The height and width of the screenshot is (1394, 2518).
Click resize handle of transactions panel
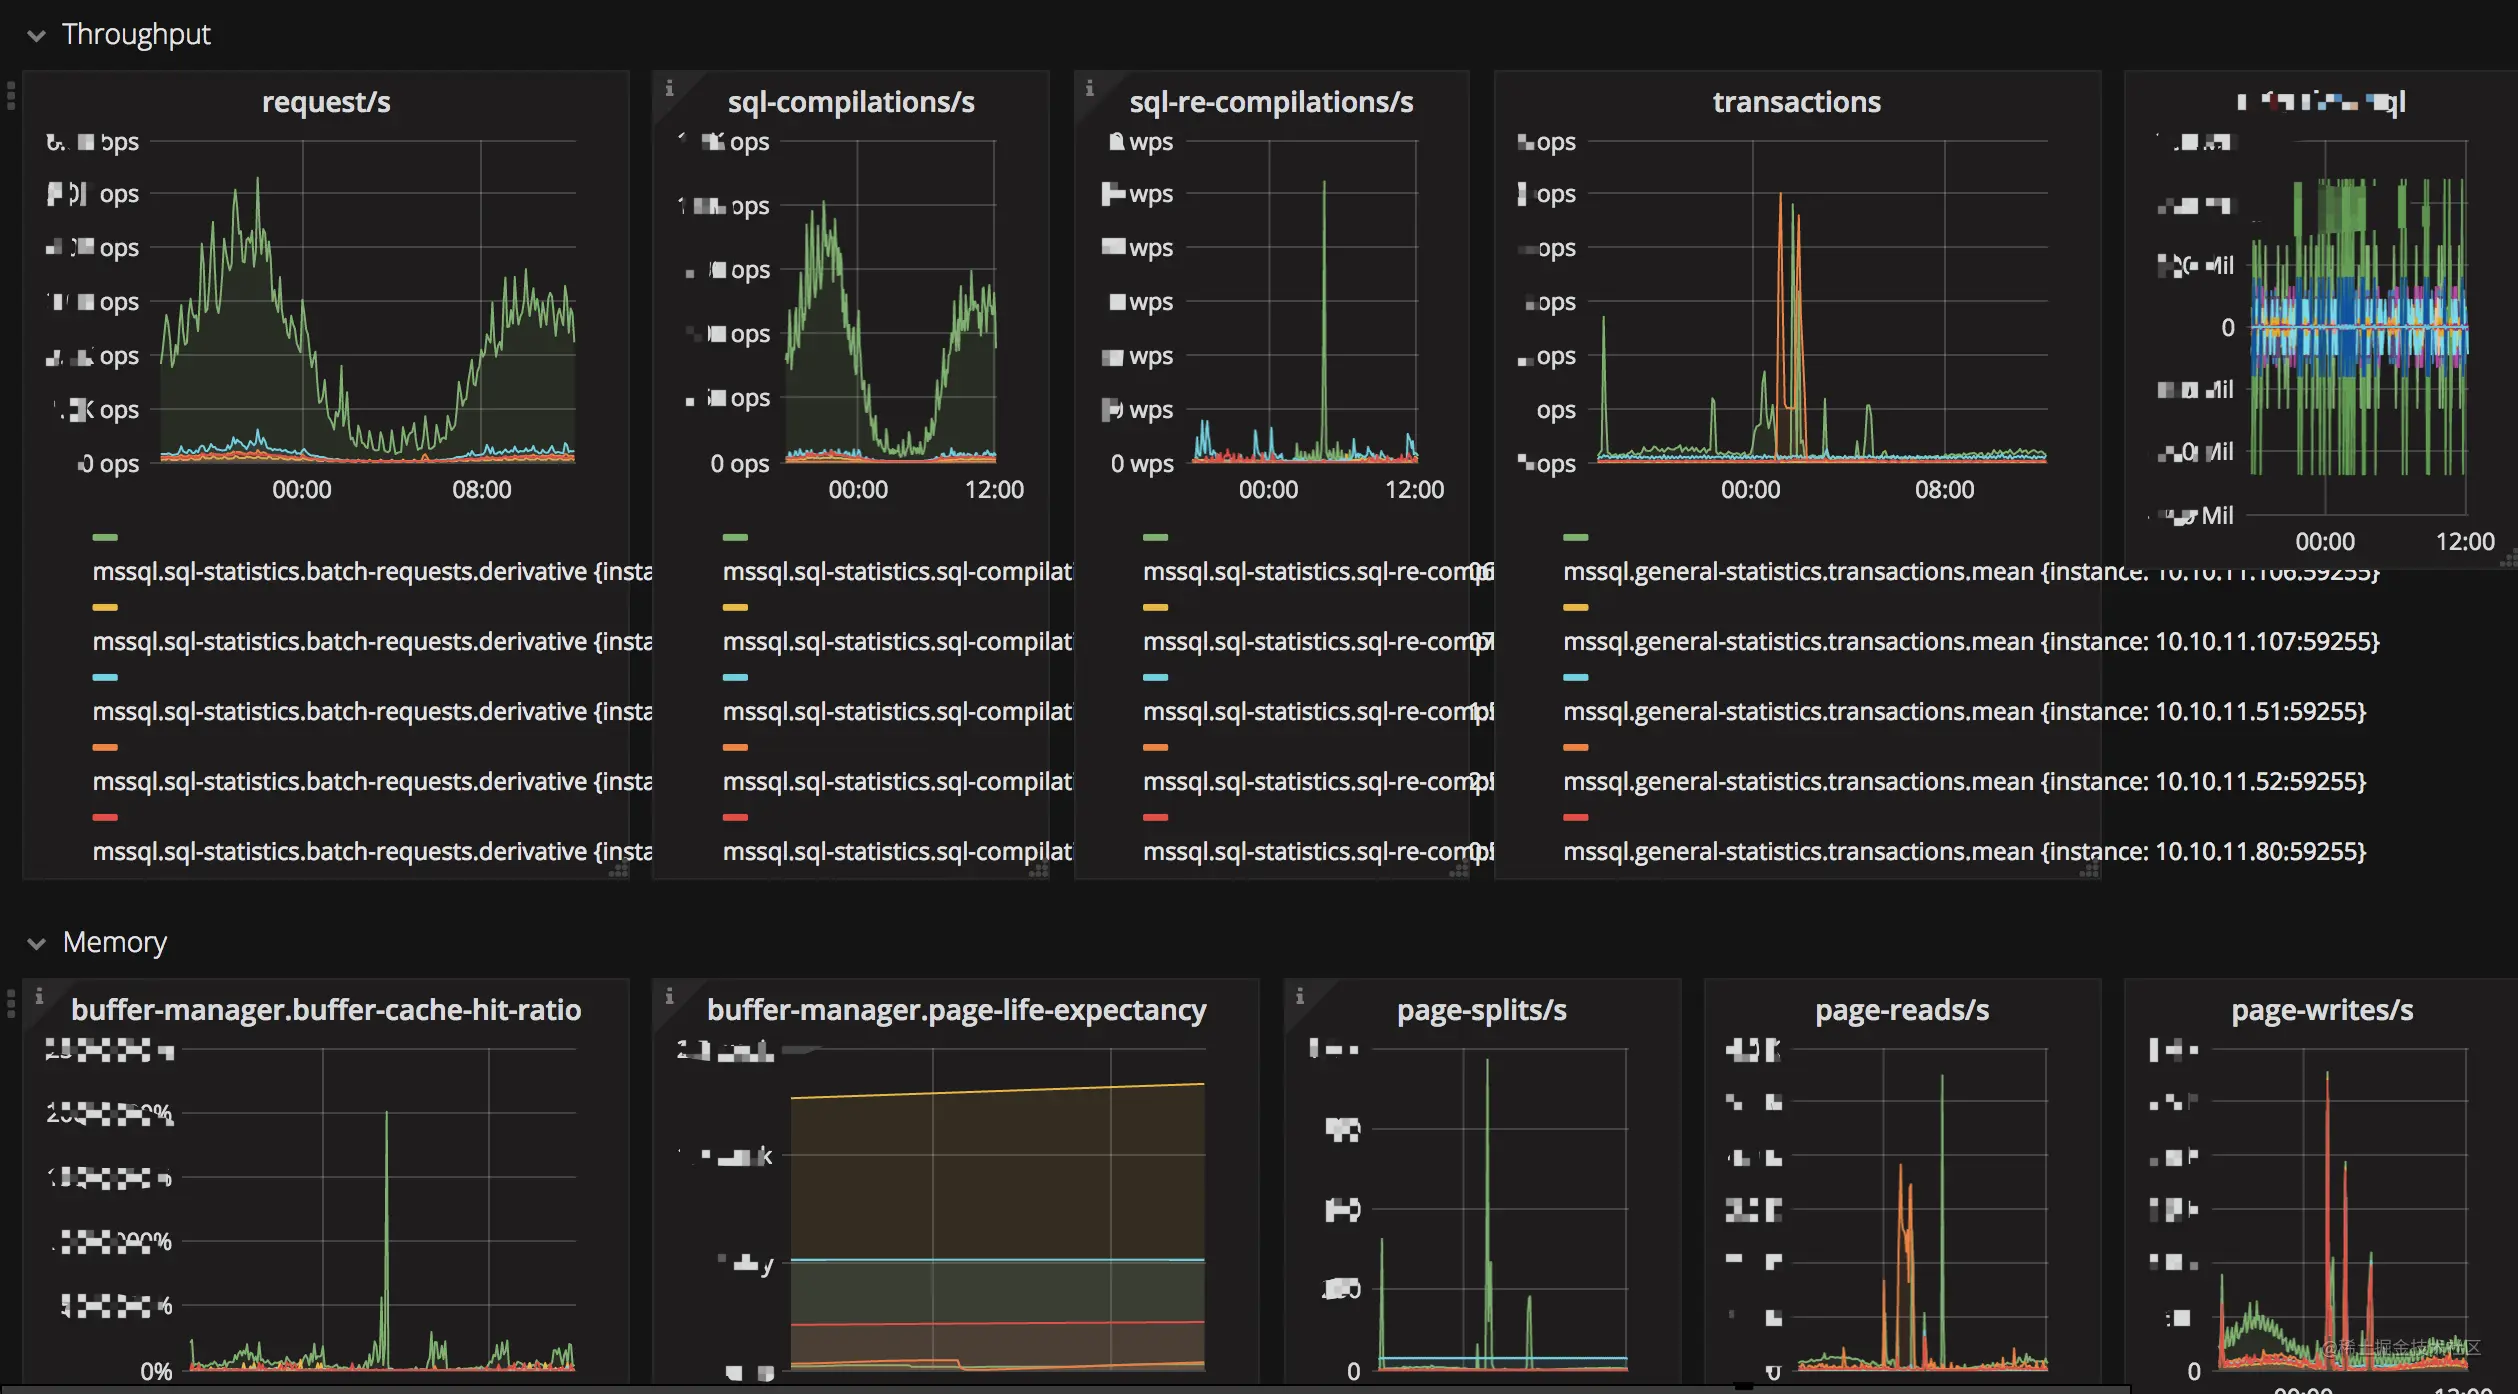click(x=2089, y=871)
